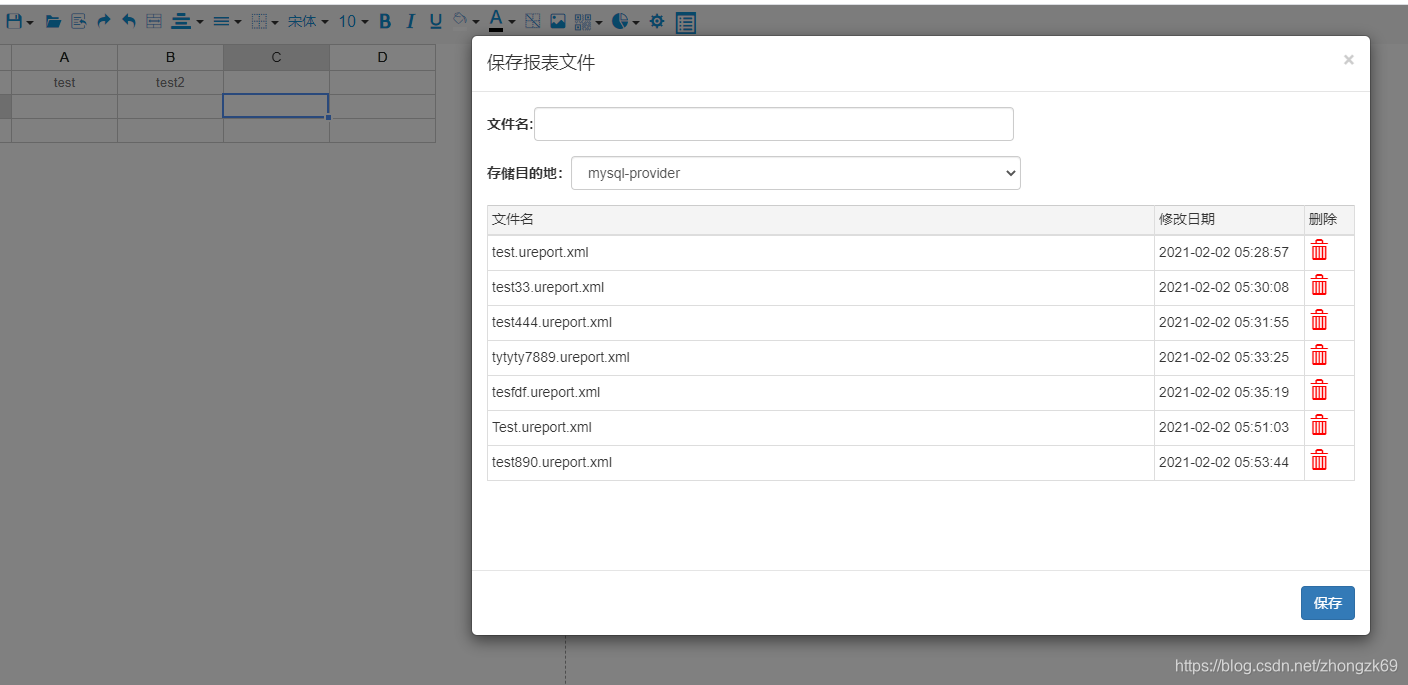Delete test.ureport.xml with its trash icon

point(1320,250)
